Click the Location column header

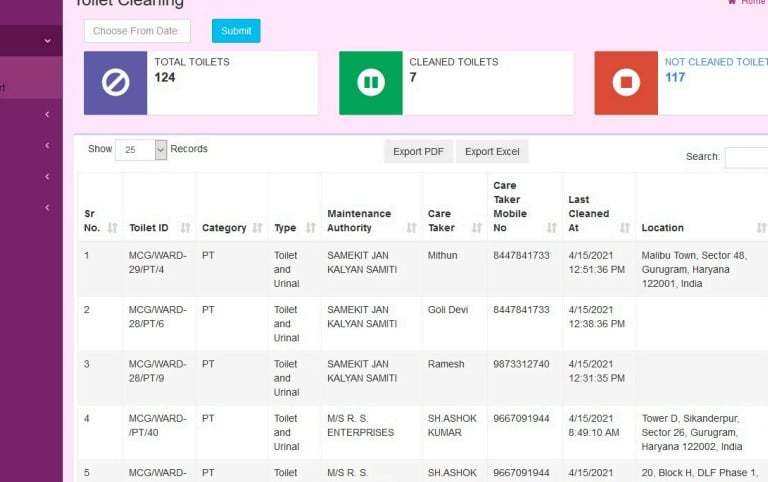(662, 228)
